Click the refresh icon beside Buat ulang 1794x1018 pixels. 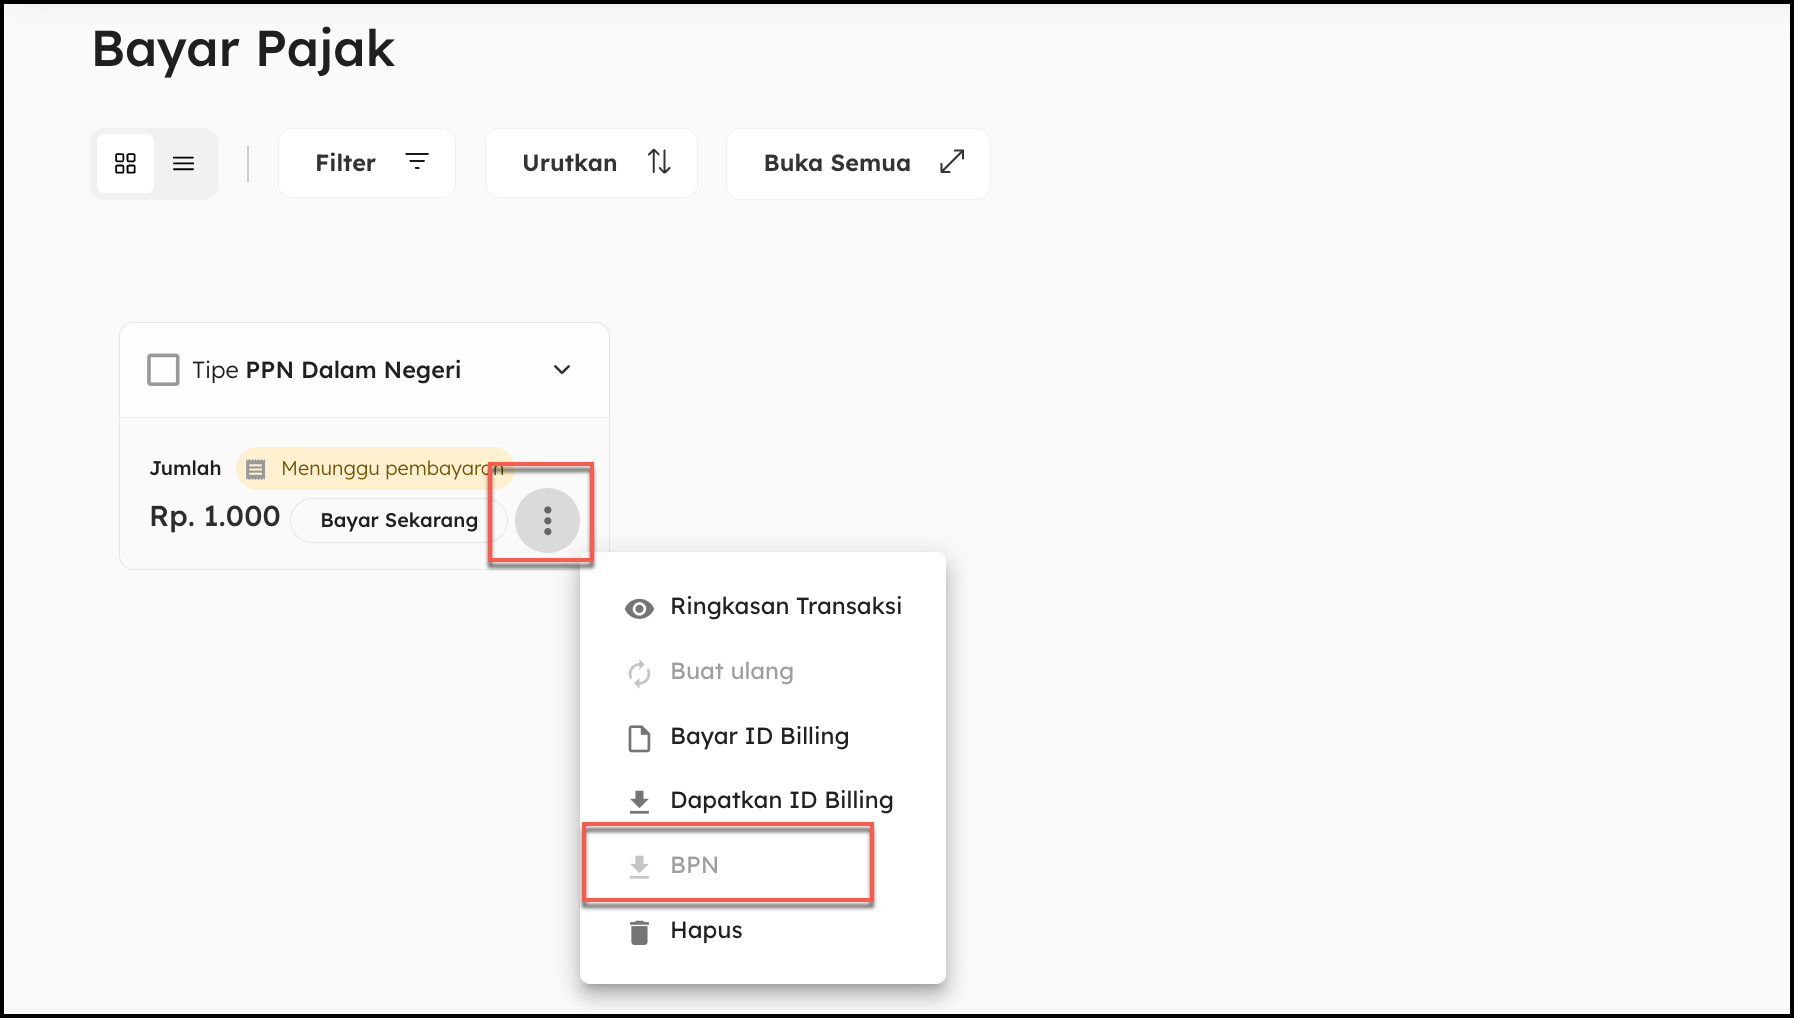639,673
